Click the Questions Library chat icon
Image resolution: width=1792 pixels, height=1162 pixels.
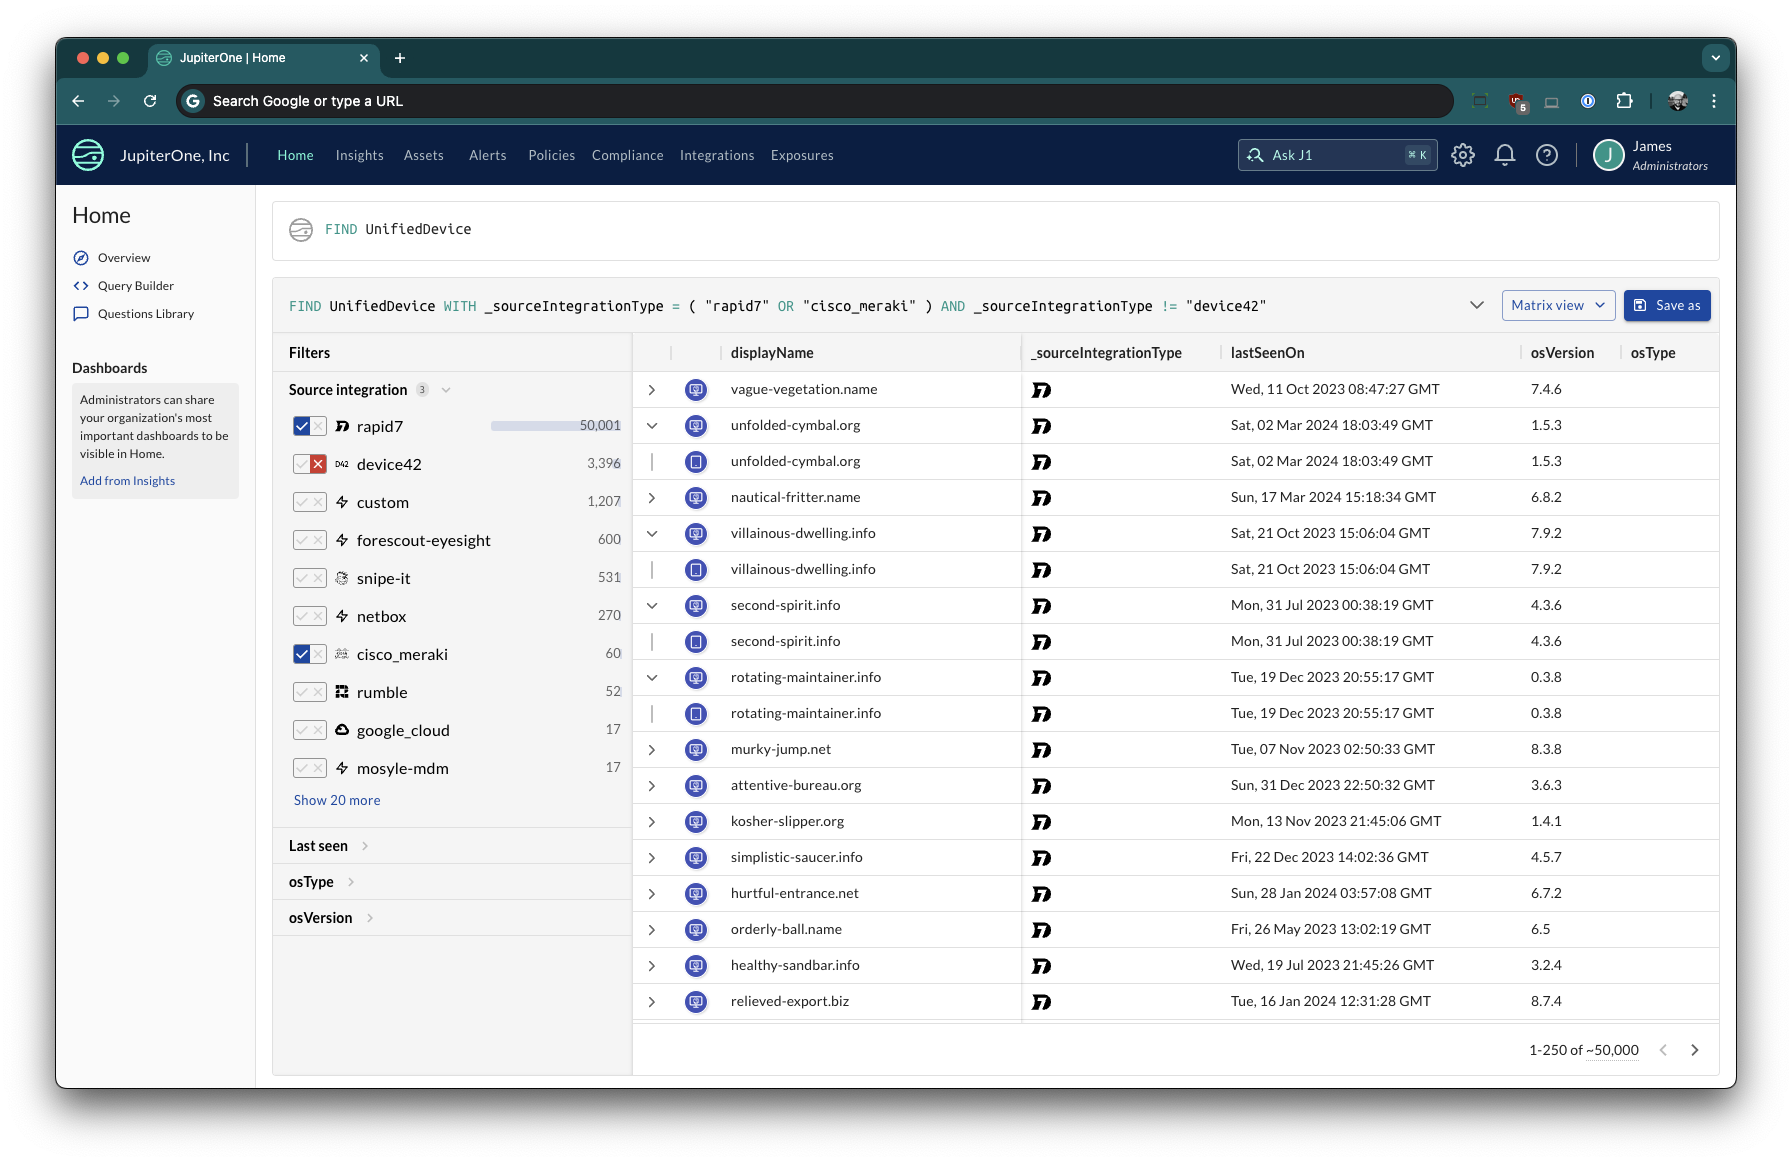pyautogui.click(x=81, y=314)
